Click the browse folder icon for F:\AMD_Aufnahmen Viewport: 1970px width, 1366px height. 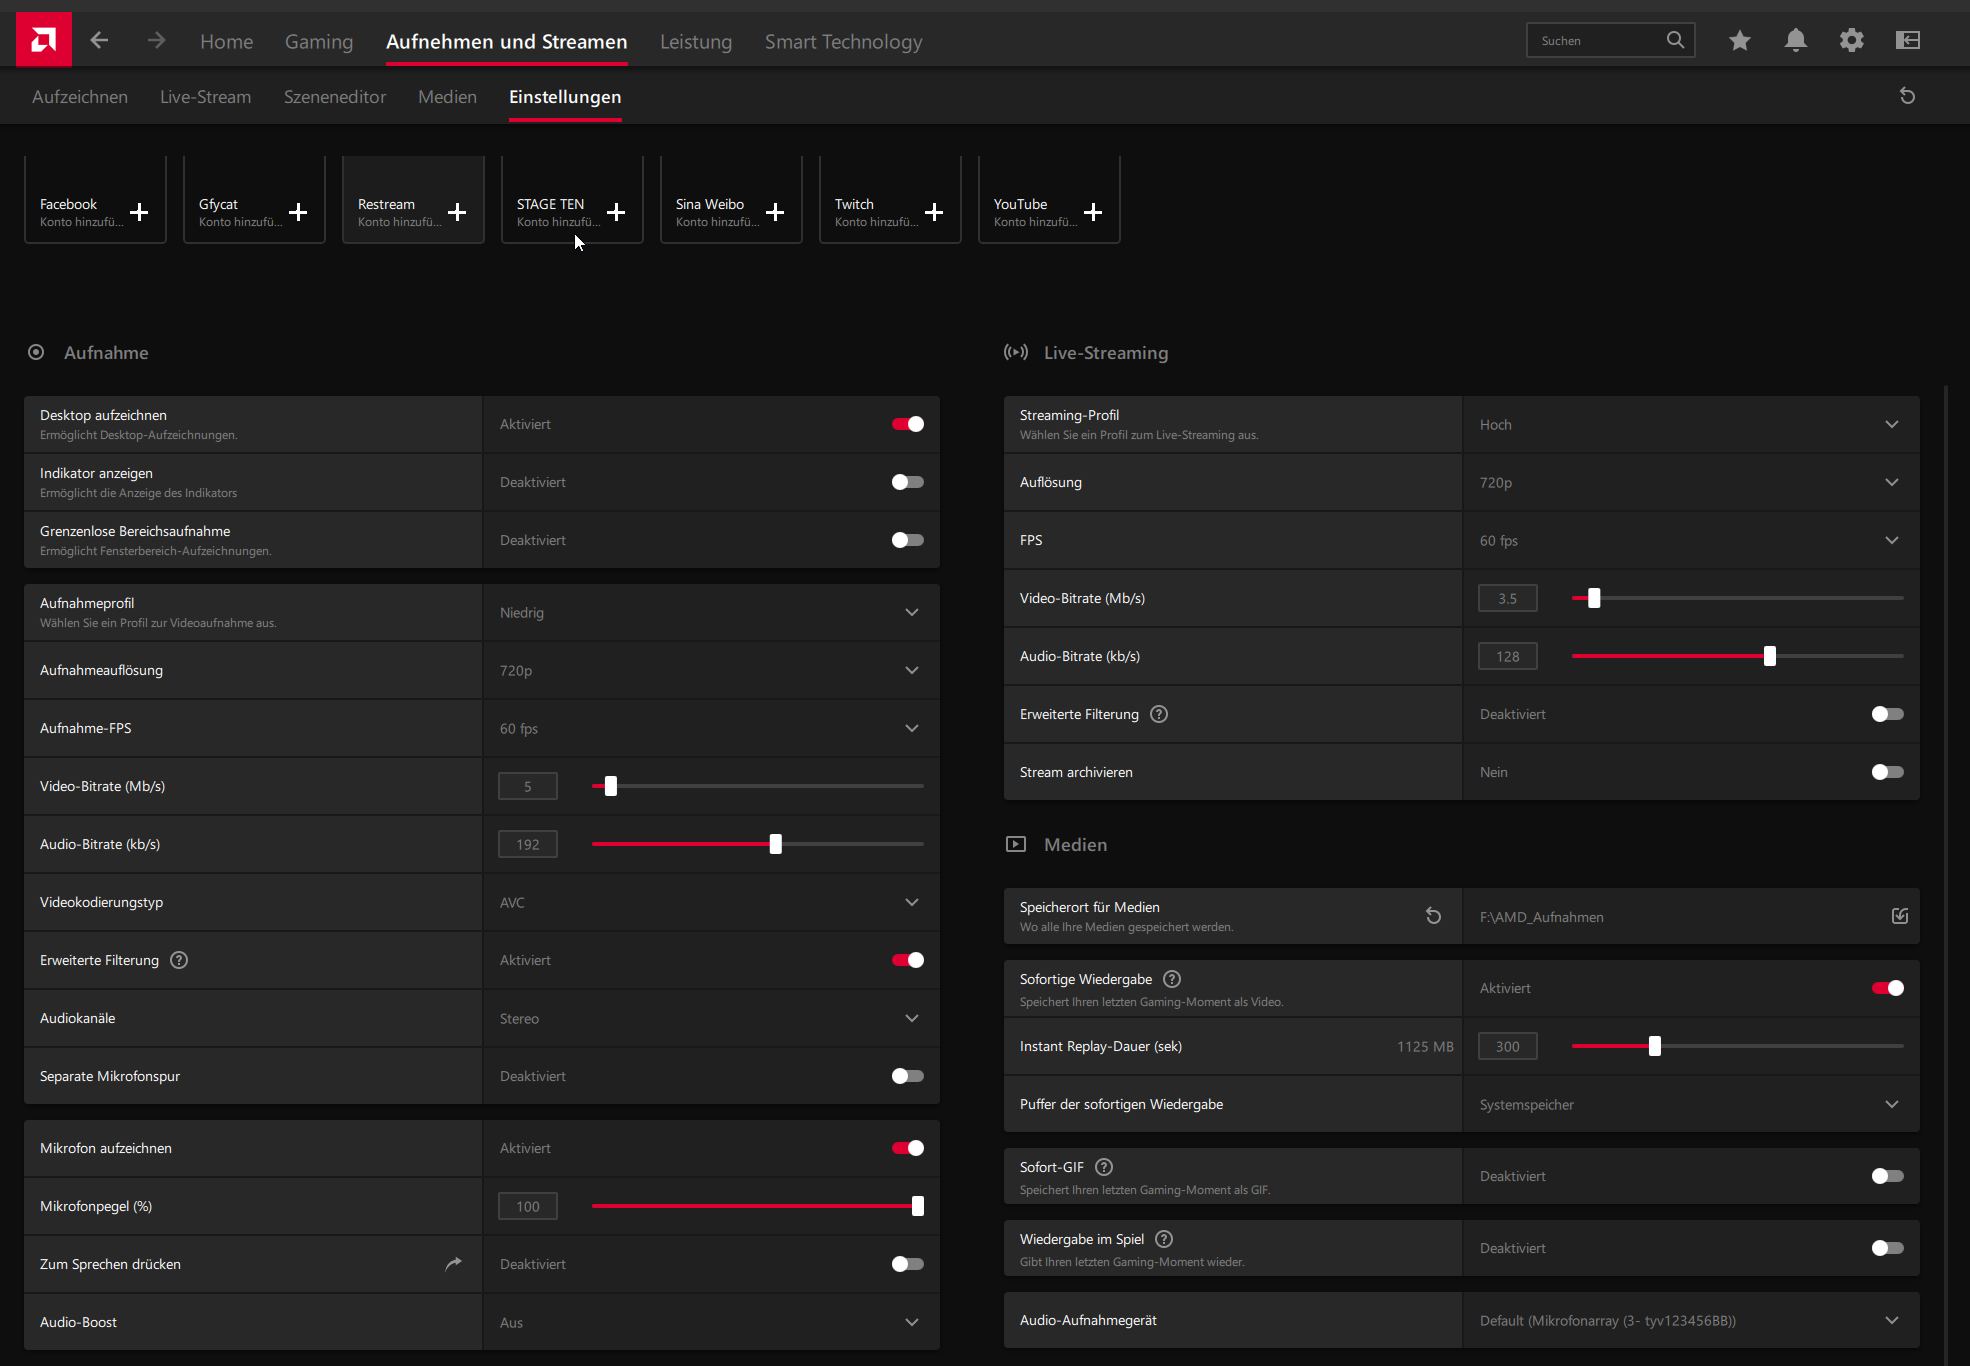pos(1899,916)
